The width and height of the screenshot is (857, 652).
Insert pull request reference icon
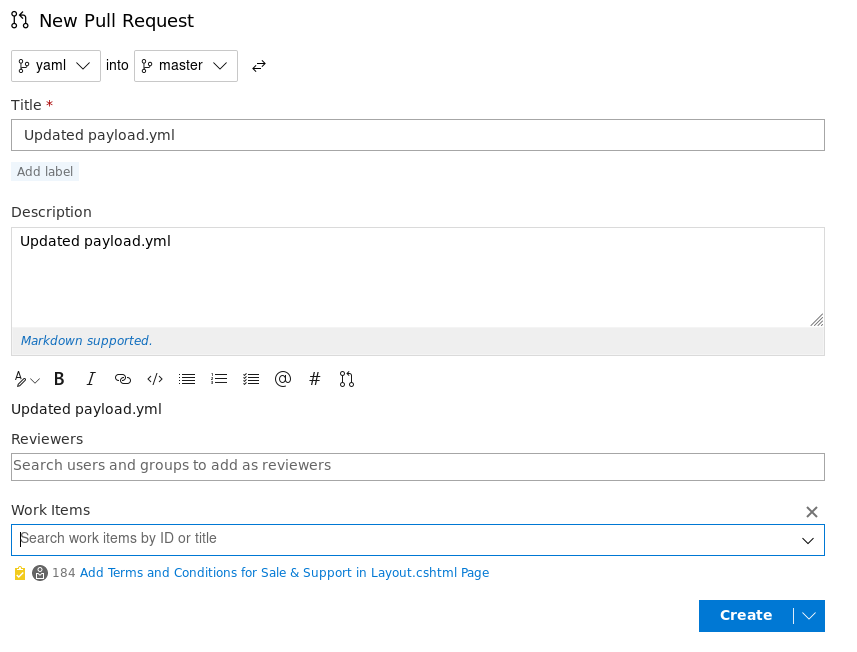347,379
